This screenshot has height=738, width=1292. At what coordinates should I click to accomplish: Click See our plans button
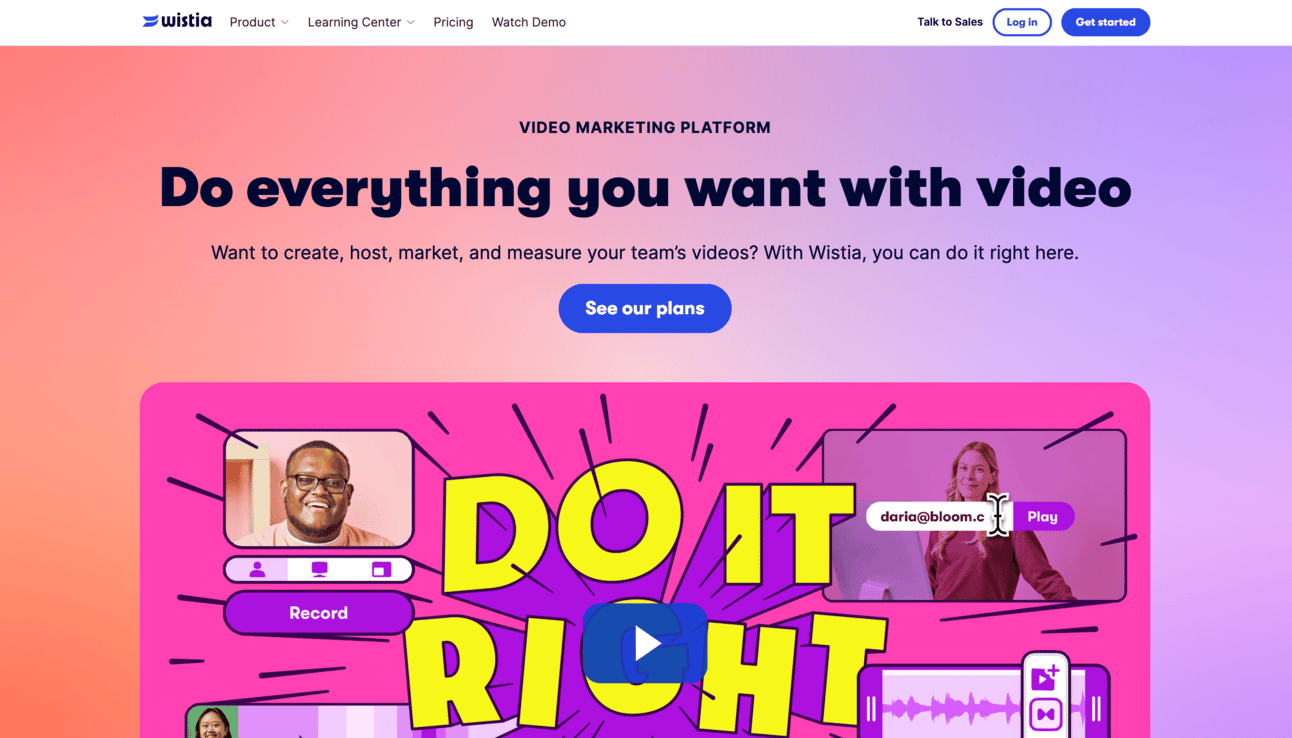pos(645,308)
